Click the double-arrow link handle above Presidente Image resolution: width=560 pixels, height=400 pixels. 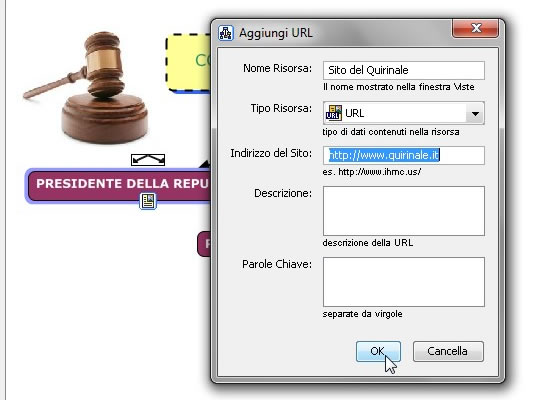(148, 160)
